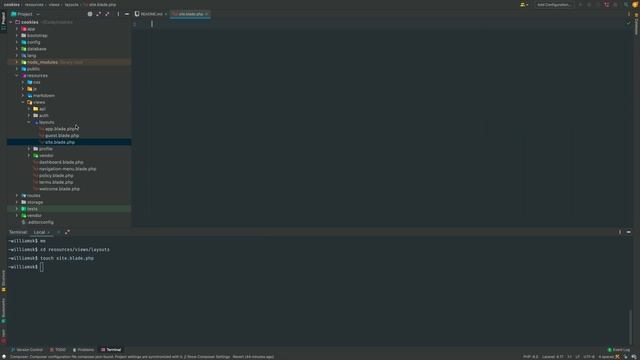This screenshot has height=360, width=640.
Task: Open dashboard.blade.php file
Action: [61, 162]
